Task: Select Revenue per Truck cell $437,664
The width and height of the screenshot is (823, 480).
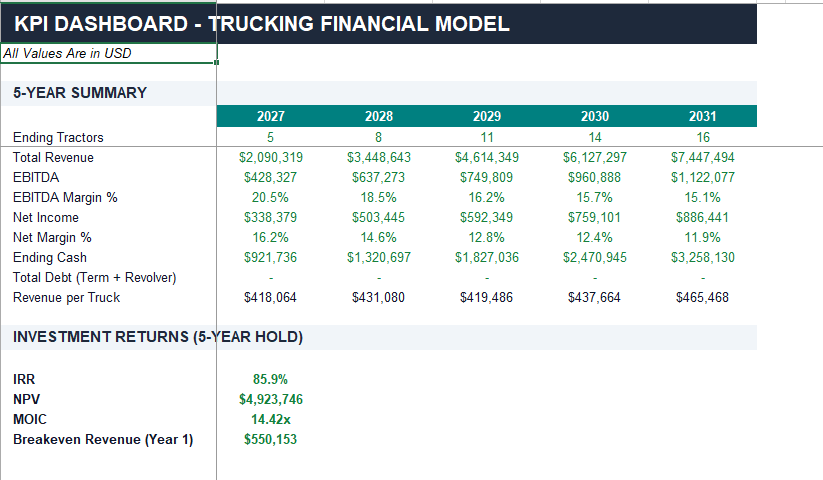Action: [x=595, y=297]
